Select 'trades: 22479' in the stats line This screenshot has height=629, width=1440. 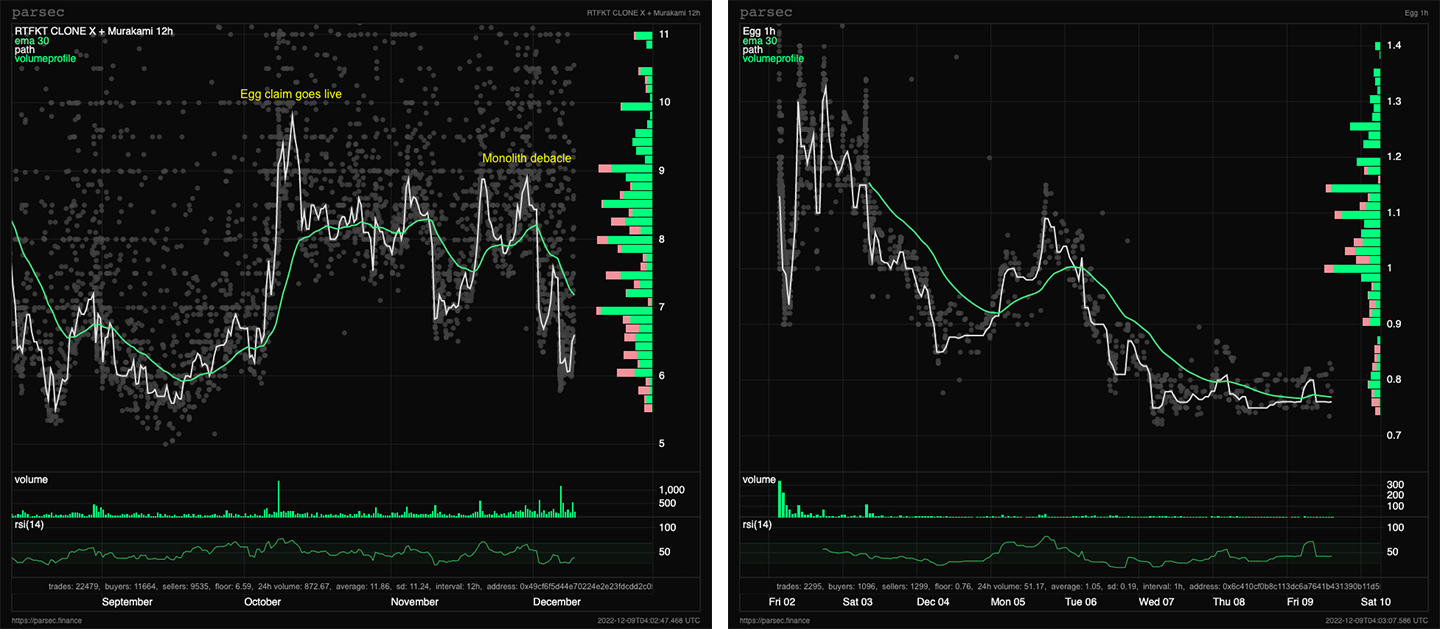point(71,586)
